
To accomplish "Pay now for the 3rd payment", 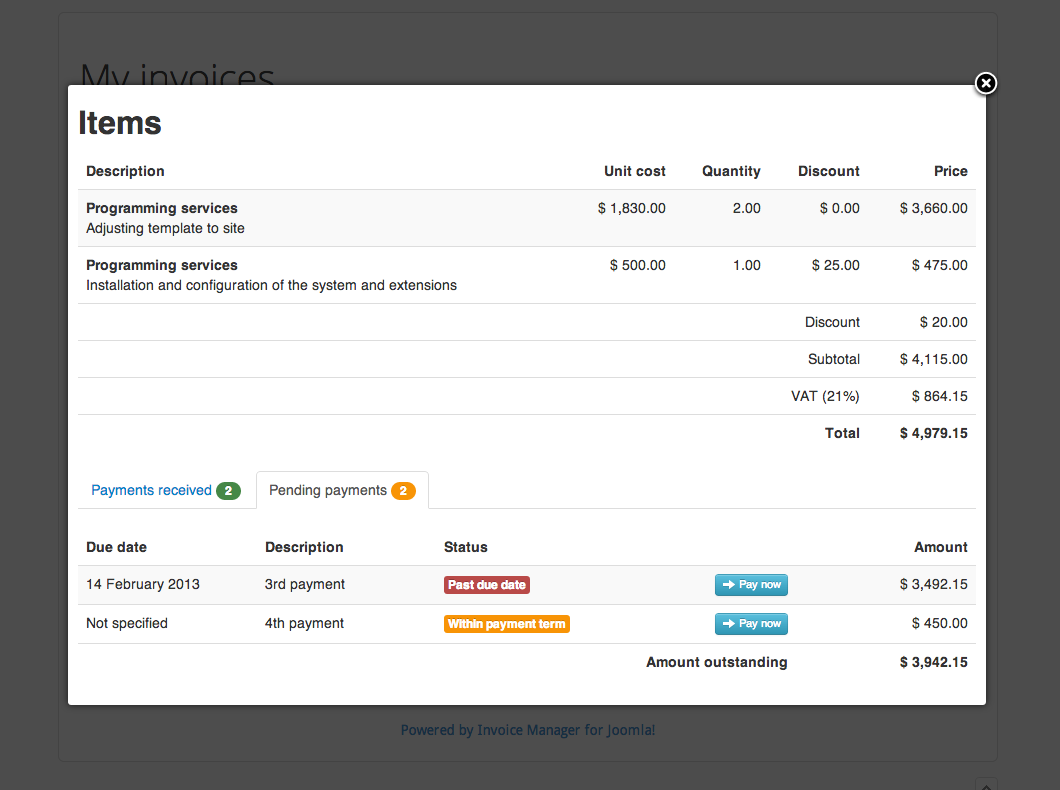I will pos(751,584).
